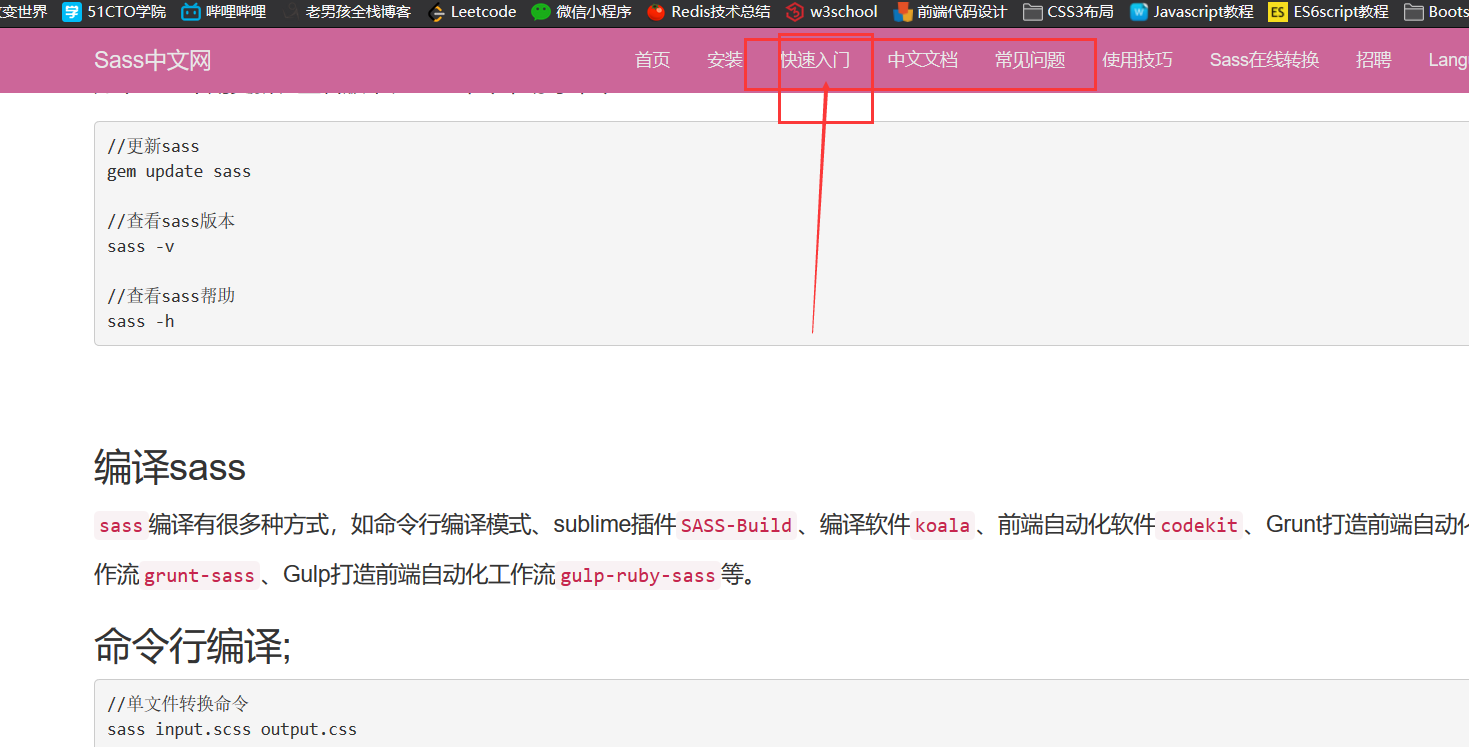Open the 首页 nav item

point(652,60)
